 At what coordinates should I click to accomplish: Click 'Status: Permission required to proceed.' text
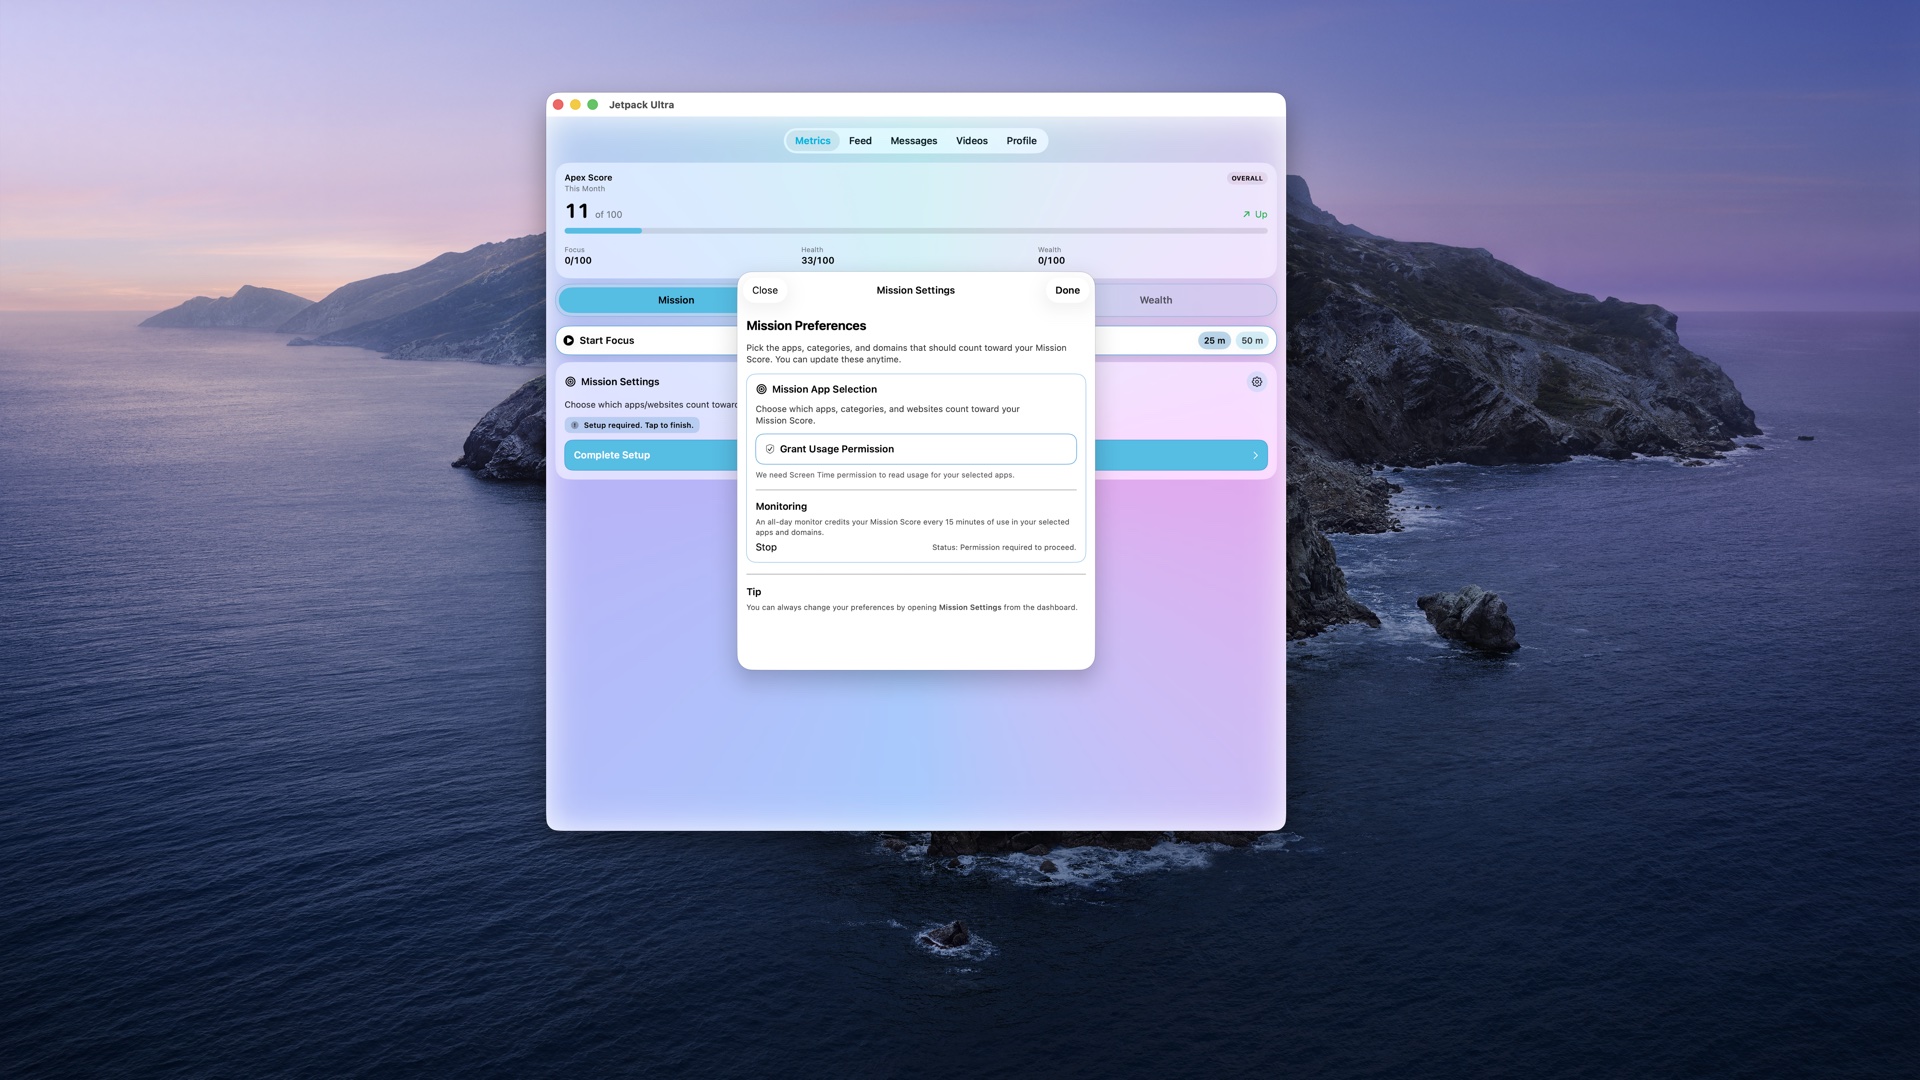[x=1004, y=548]
